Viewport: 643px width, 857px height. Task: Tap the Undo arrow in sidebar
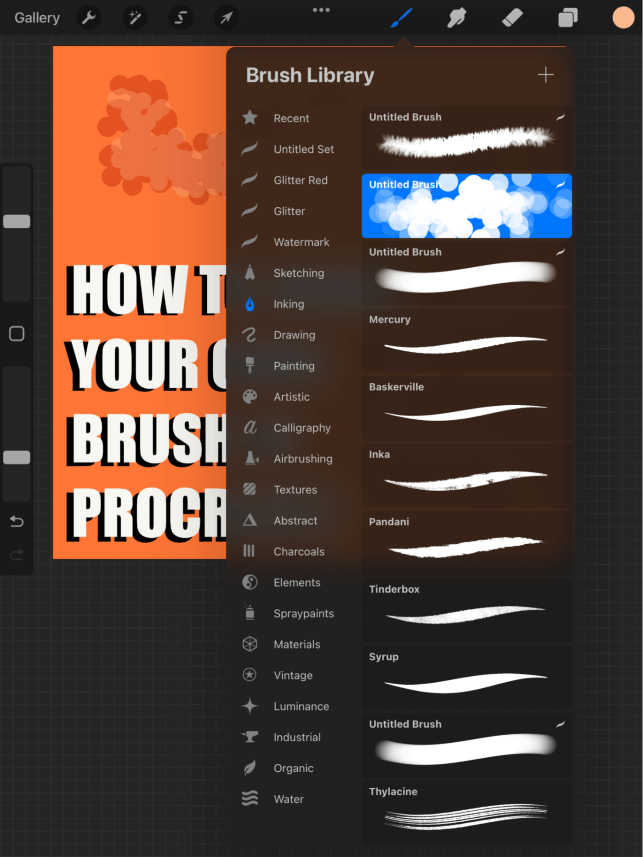[17, 521]
